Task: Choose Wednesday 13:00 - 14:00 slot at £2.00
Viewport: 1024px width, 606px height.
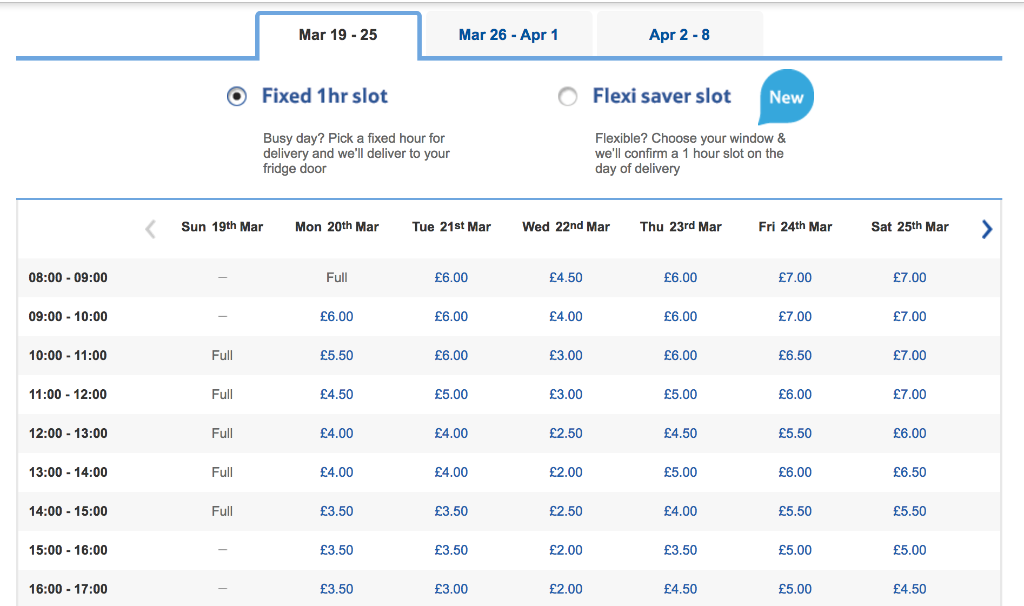Action: point(566,472)
